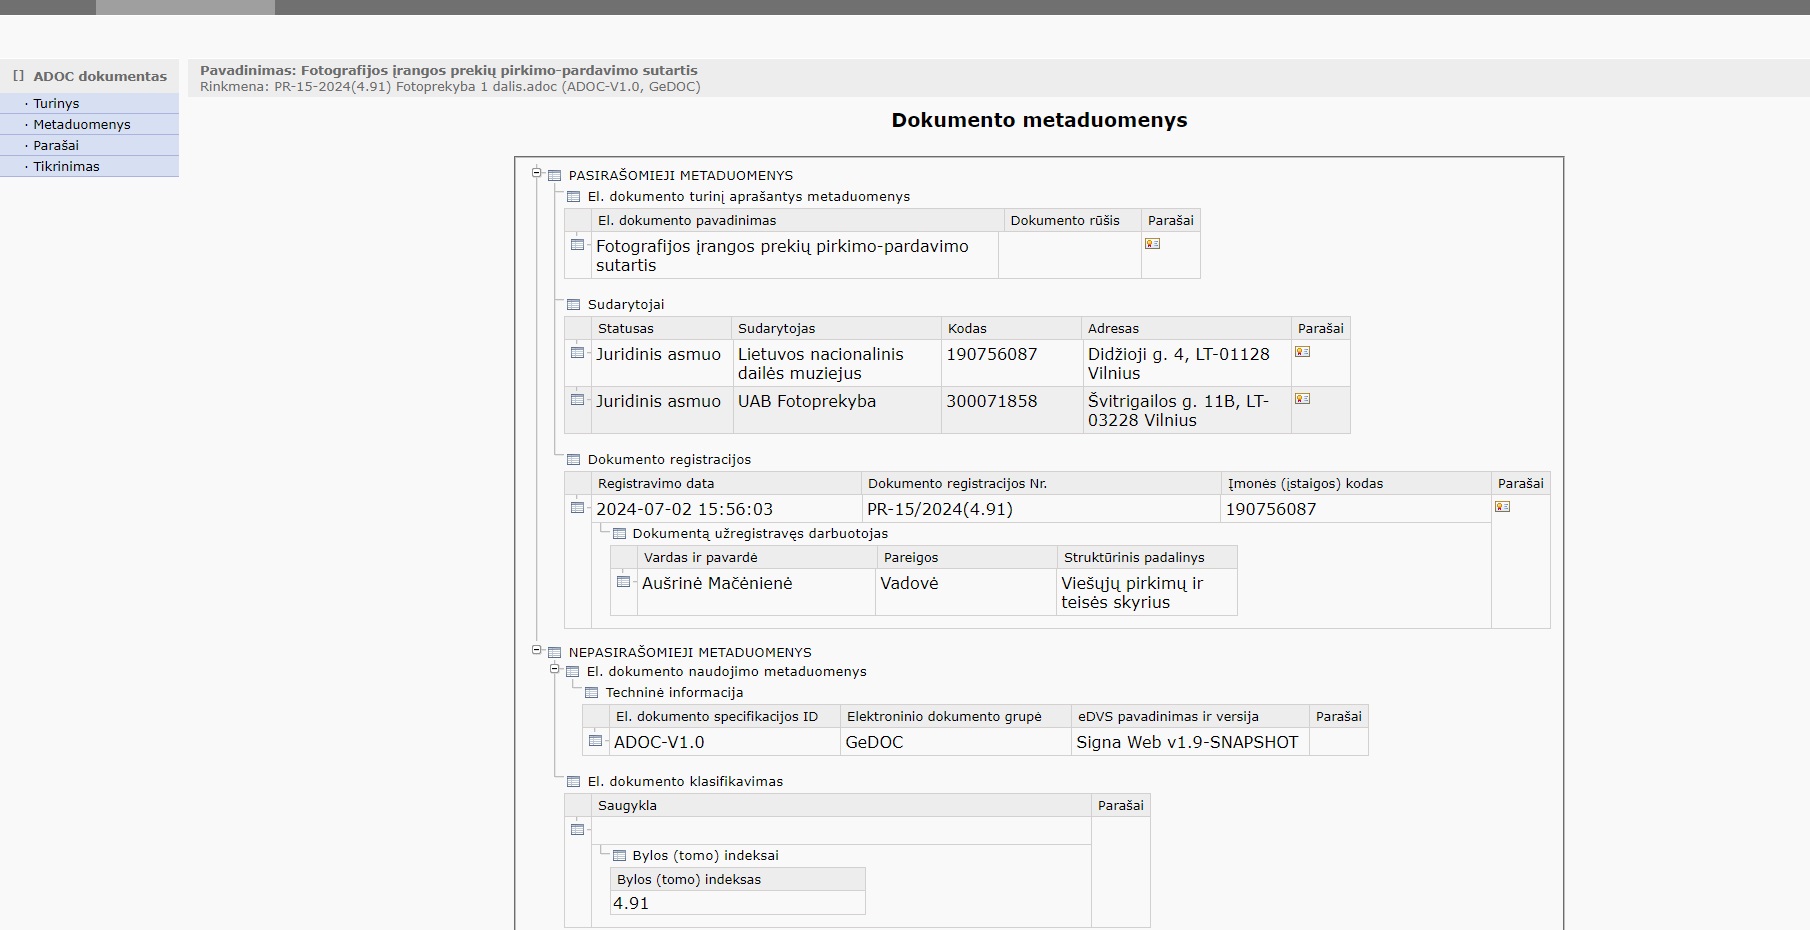The width and height of the screenshot is (1810, 930).
Task: Click the Bylos (tomo) indeksas value 4.91
Action: click(631, 903)
